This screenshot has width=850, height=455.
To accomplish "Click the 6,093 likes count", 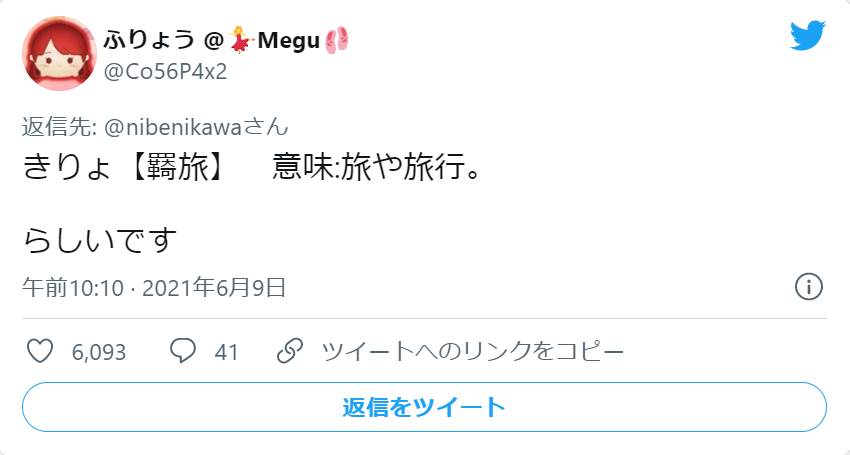I will (99, 353).
